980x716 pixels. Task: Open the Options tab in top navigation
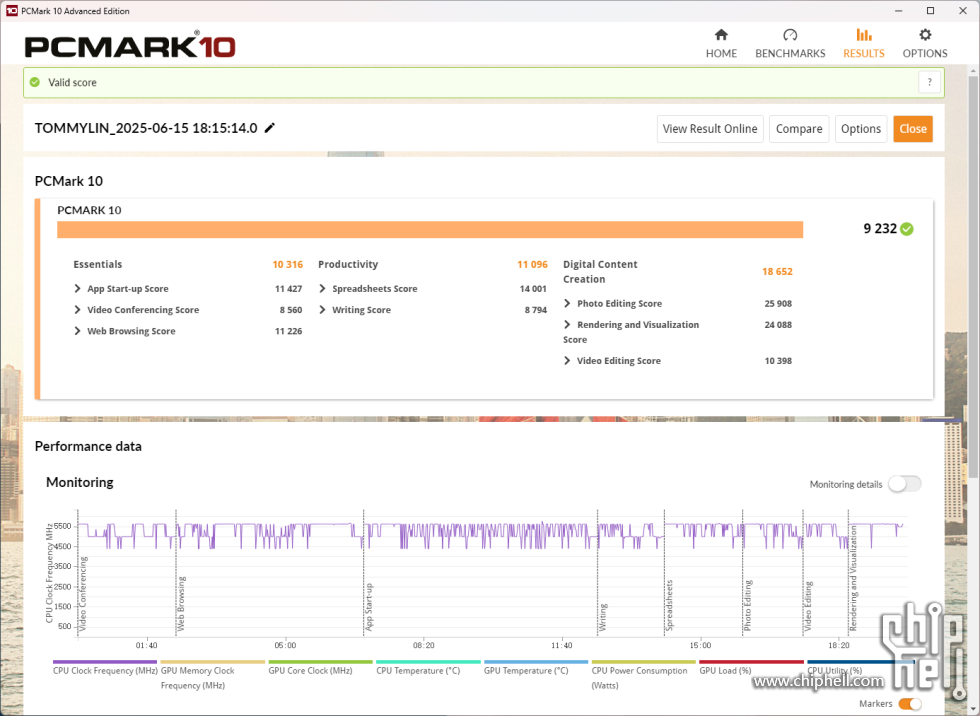click(925, 43)
